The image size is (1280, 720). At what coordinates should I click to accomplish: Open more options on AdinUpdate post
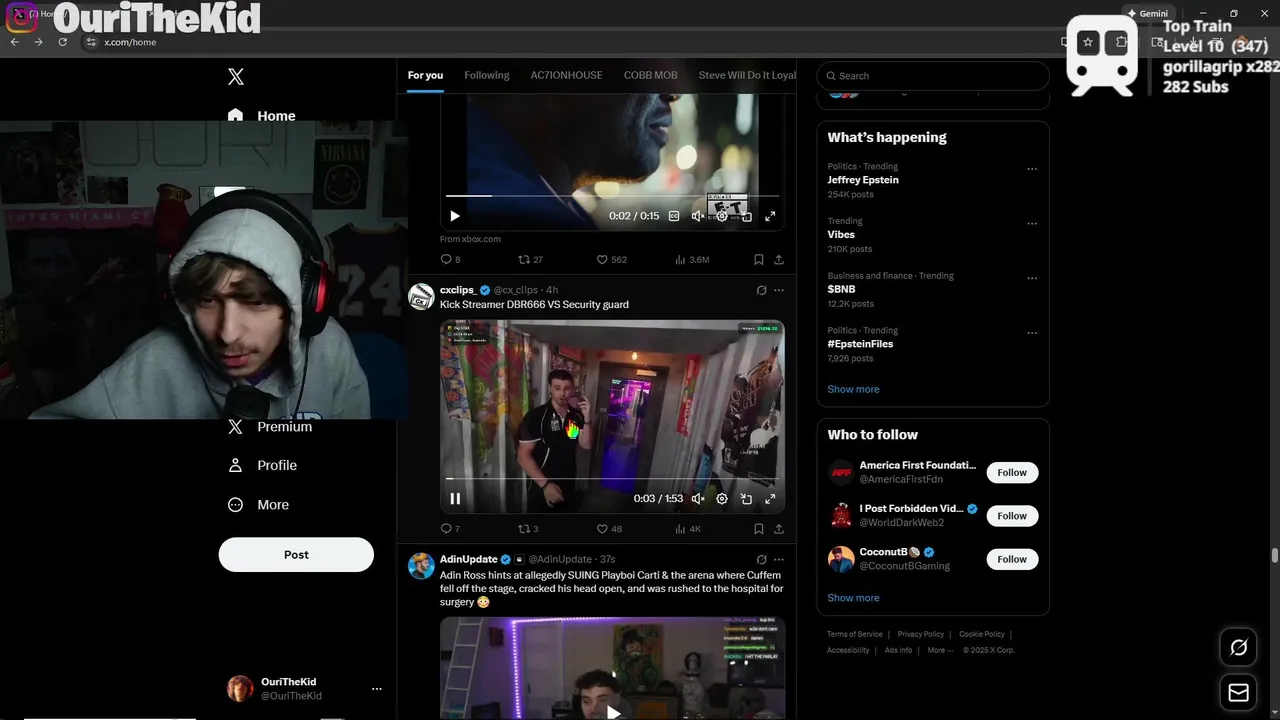[x=779, y=560]
